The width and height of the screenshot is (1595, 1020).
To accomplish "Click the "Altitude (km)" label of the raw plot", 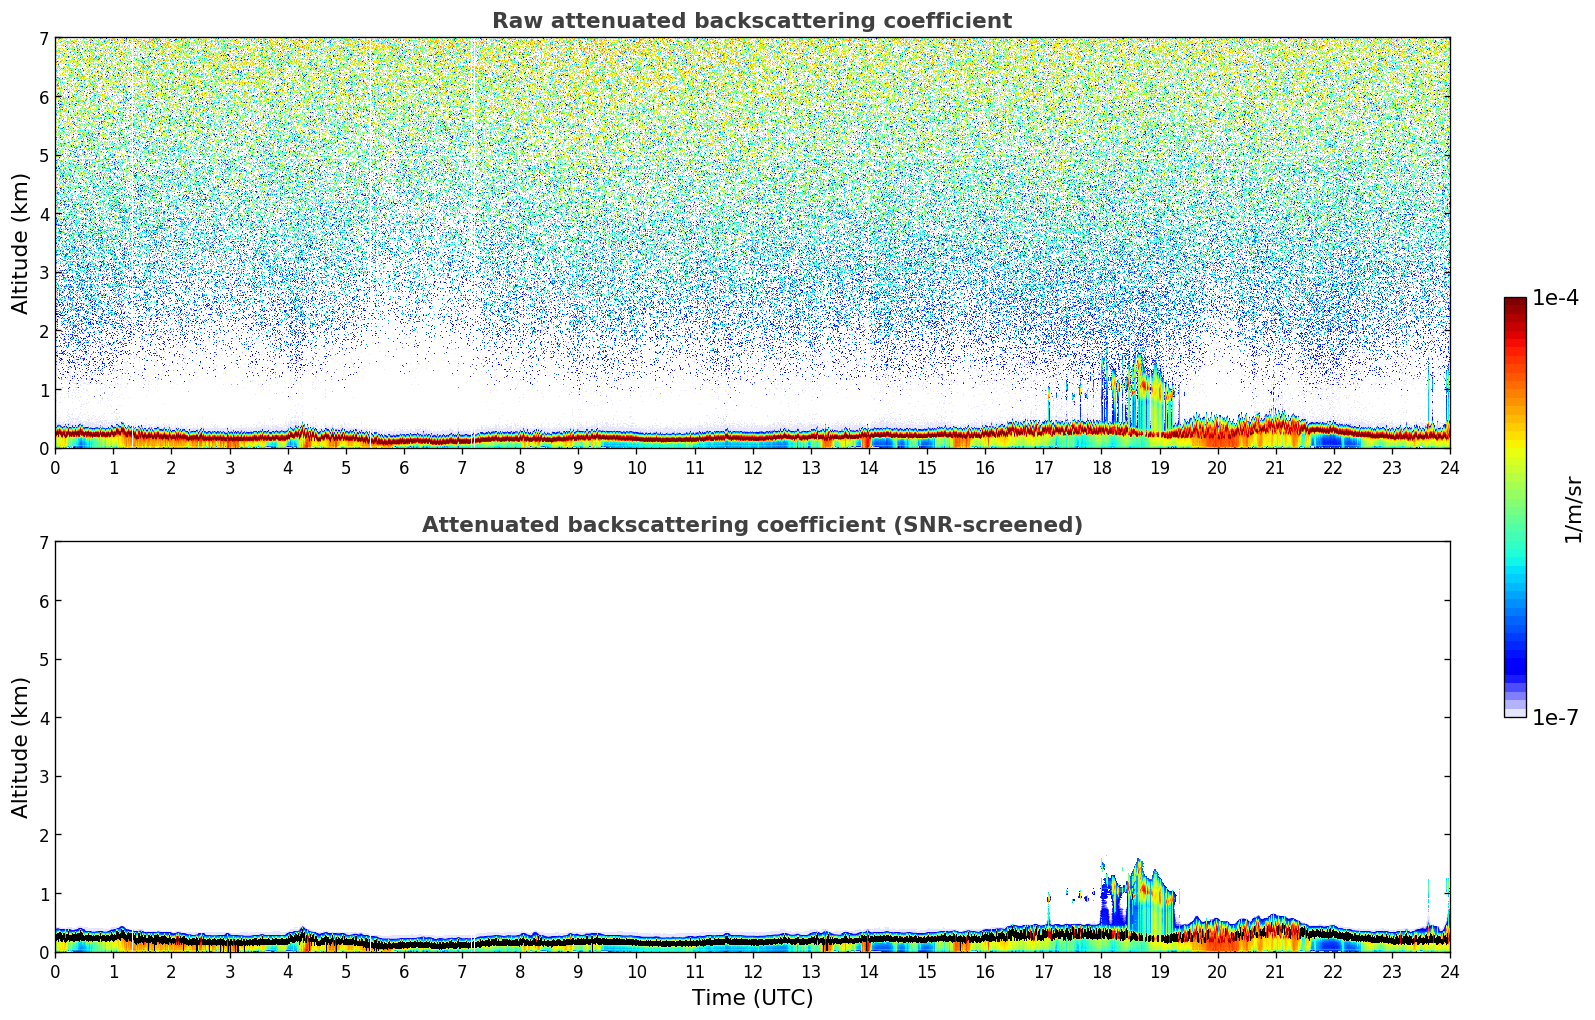I will coord(21,243).
